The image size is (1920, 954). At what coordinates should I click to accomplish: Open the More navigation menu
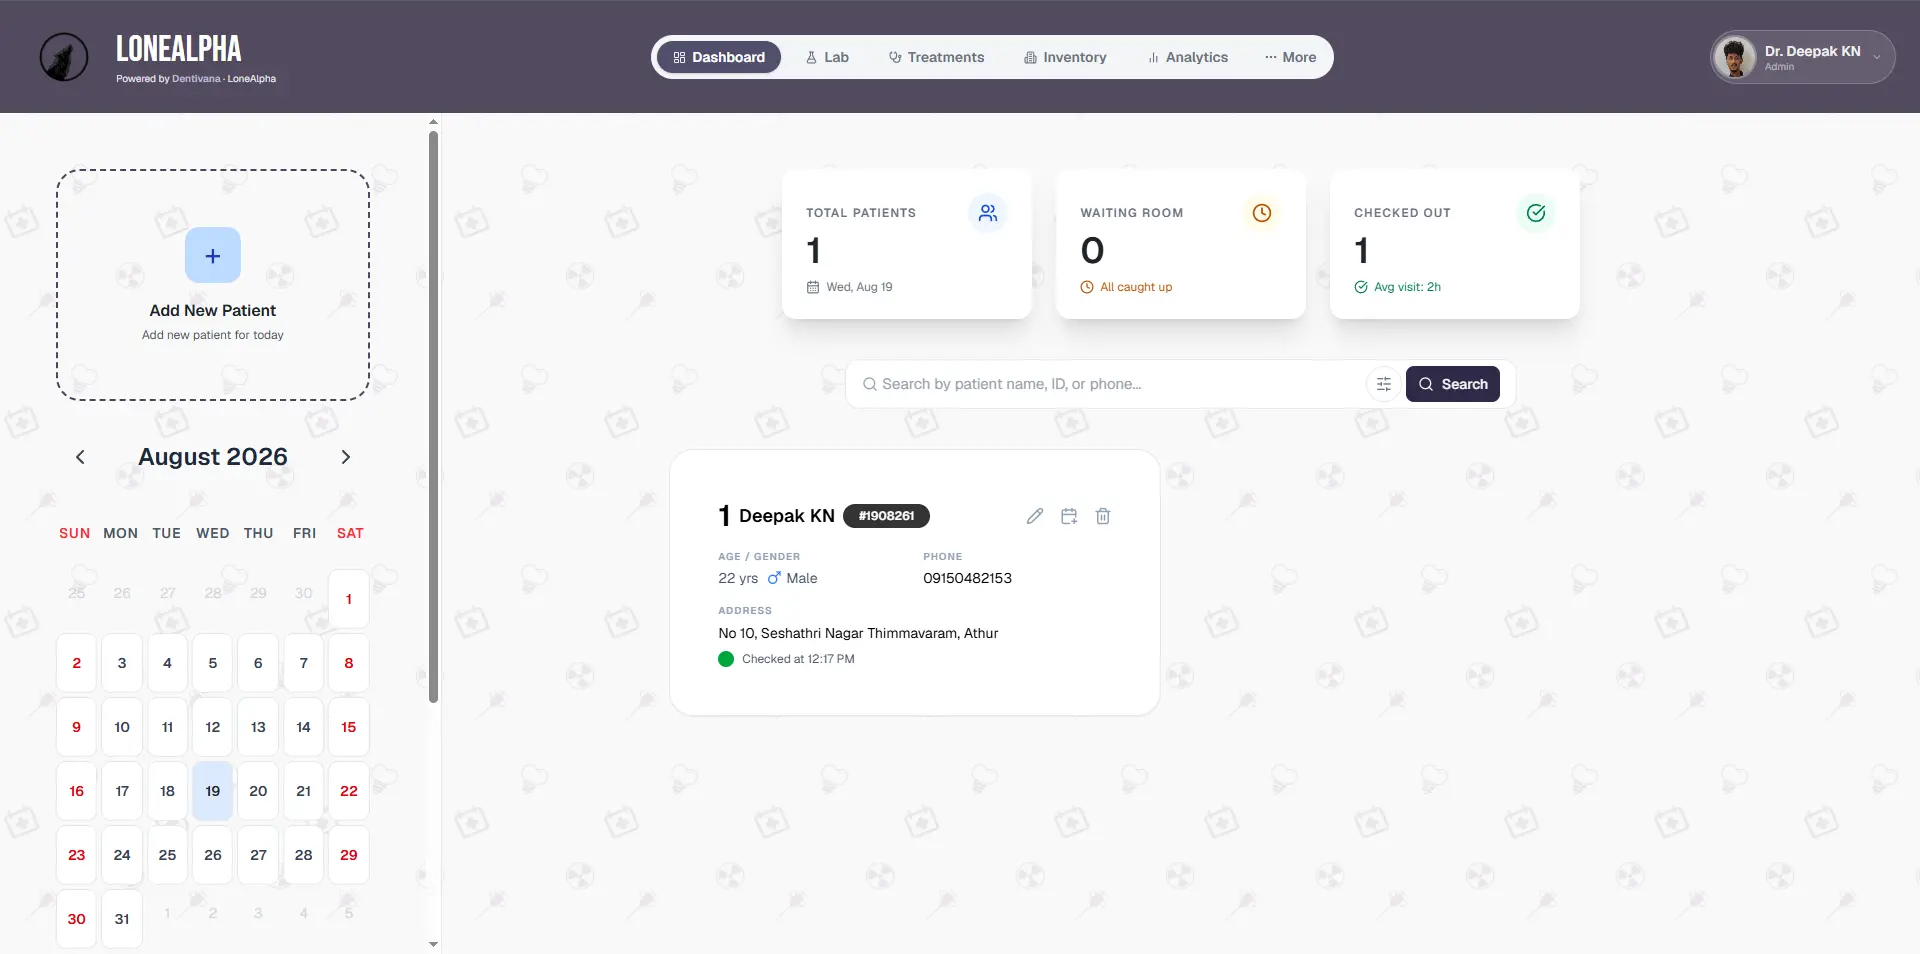point(1290,57)
